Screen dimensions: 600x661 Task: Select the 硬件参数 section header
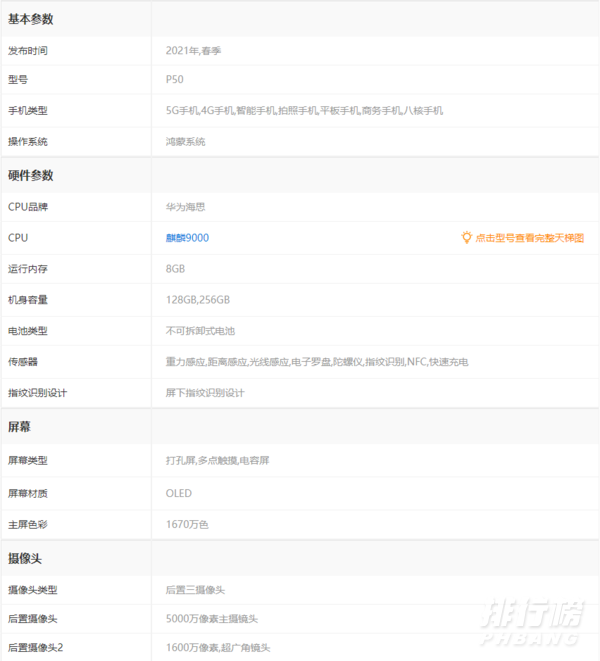point(31,175)
